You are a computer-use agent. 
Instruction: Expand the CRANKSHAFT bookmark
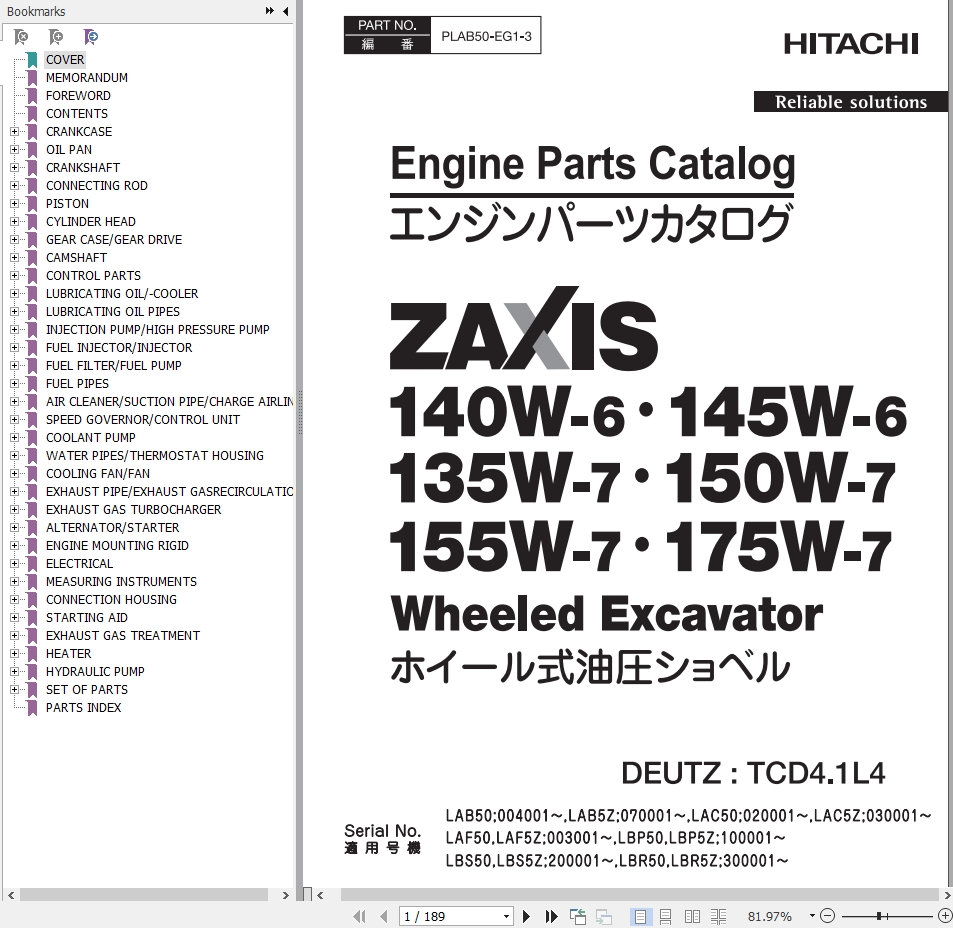tap(15, 167)
